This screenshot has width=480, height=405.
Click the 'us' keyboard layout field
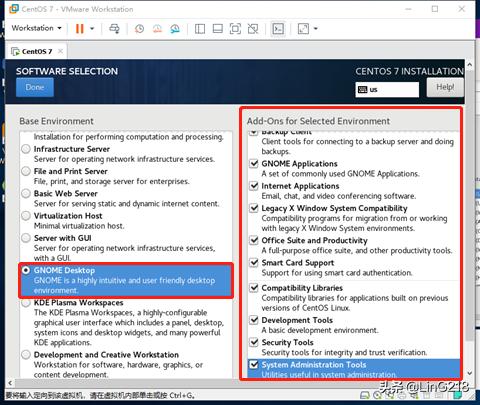387,89
